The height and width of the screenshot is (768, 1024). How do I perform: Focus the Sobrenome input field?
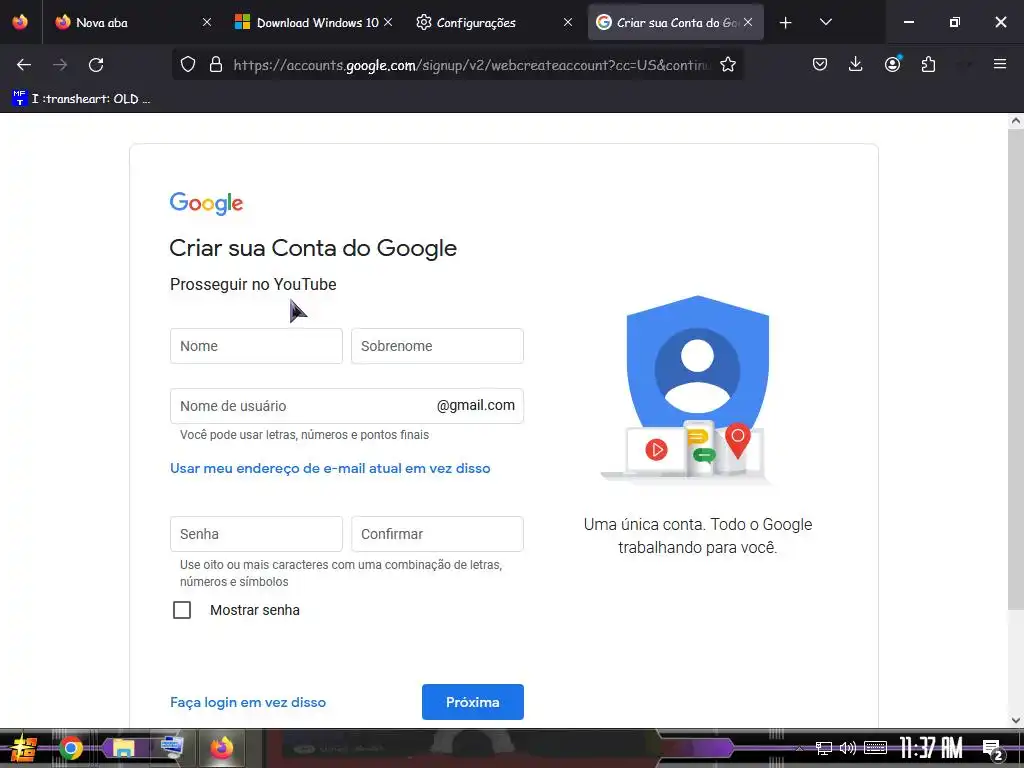[x=437, y=346]
